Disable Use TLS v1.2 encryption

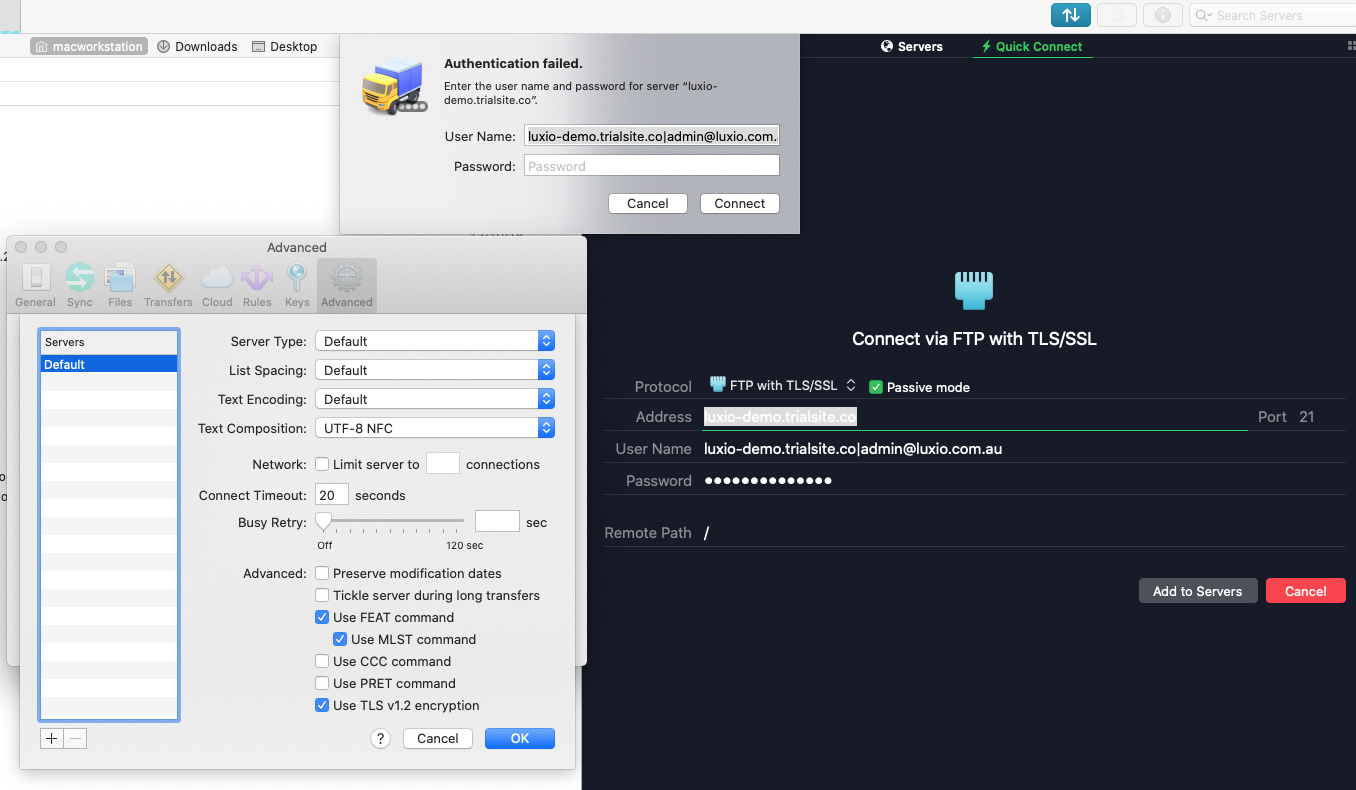322,706
